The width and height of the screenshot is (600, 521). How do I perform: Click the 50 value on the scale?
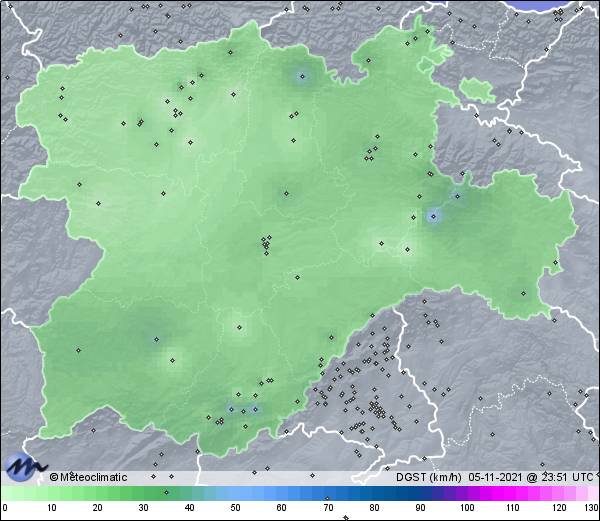[x=235, y=508]
